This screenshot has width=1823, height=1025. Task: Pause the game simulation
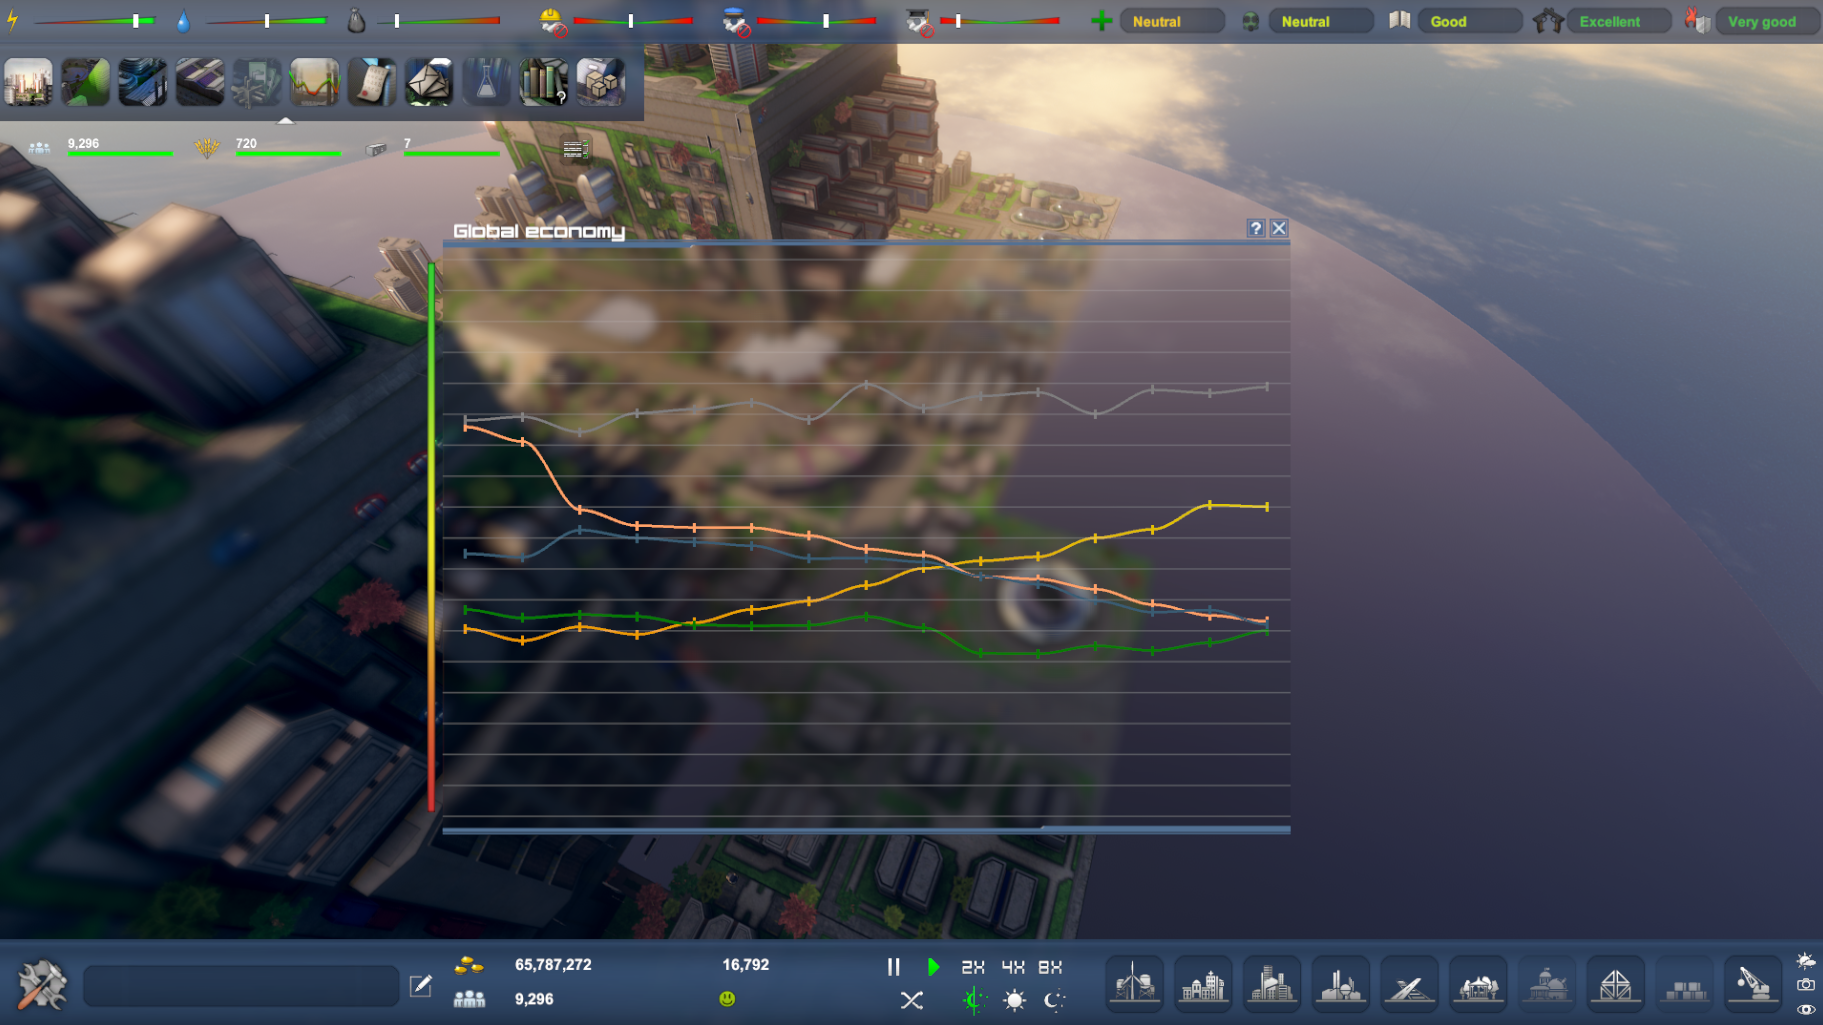tap(894, 967)
